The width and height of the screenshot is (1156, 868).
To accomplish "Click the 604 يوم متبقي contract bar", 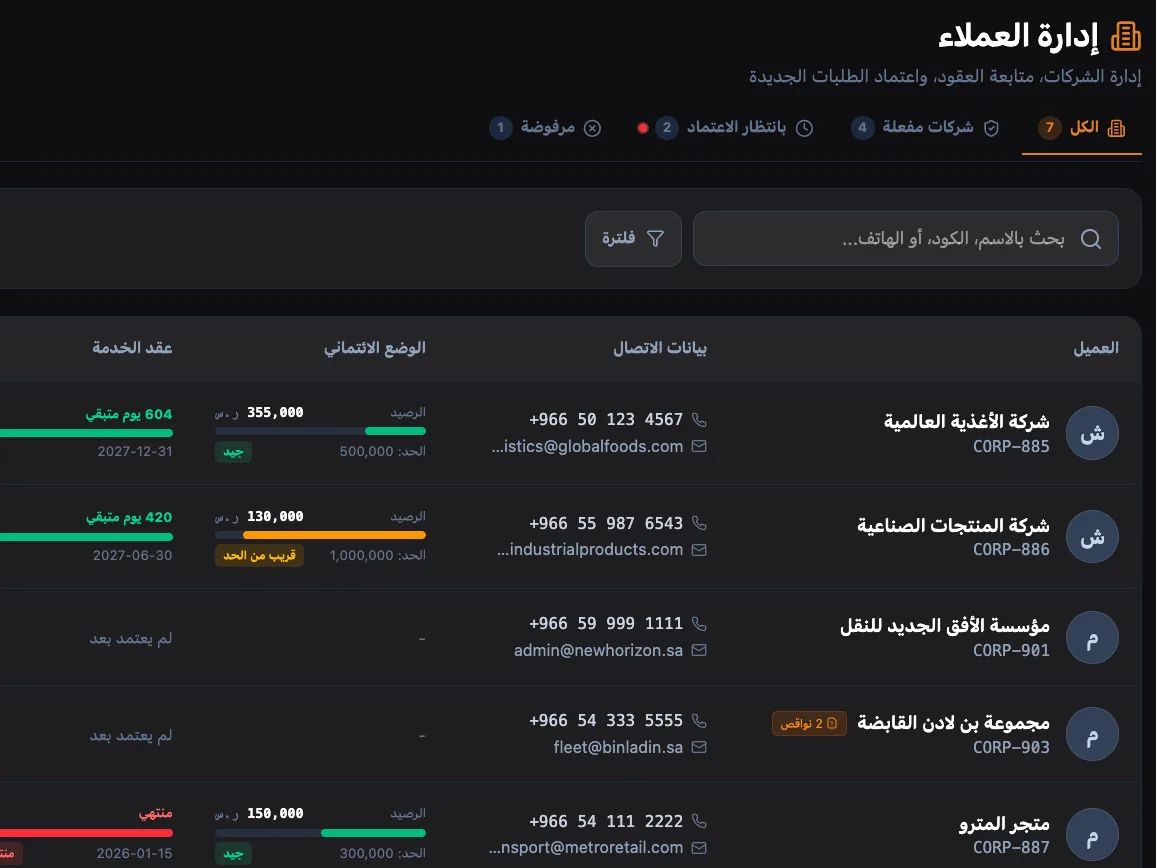I will pos(86,433).
